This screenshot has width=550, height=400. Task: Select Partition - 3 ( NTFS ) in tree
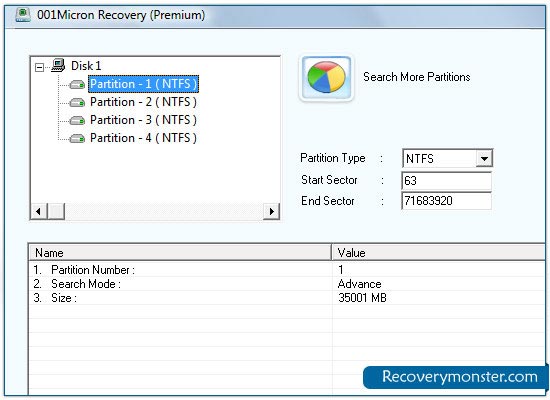click(143, 120)
